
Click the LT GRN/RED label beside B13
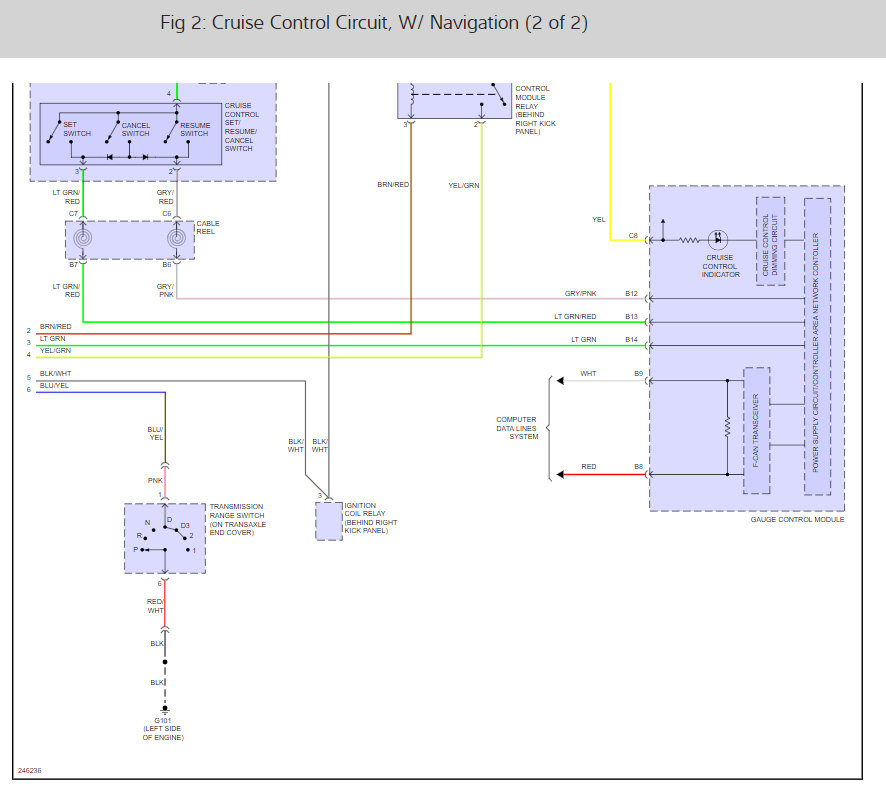575,317
